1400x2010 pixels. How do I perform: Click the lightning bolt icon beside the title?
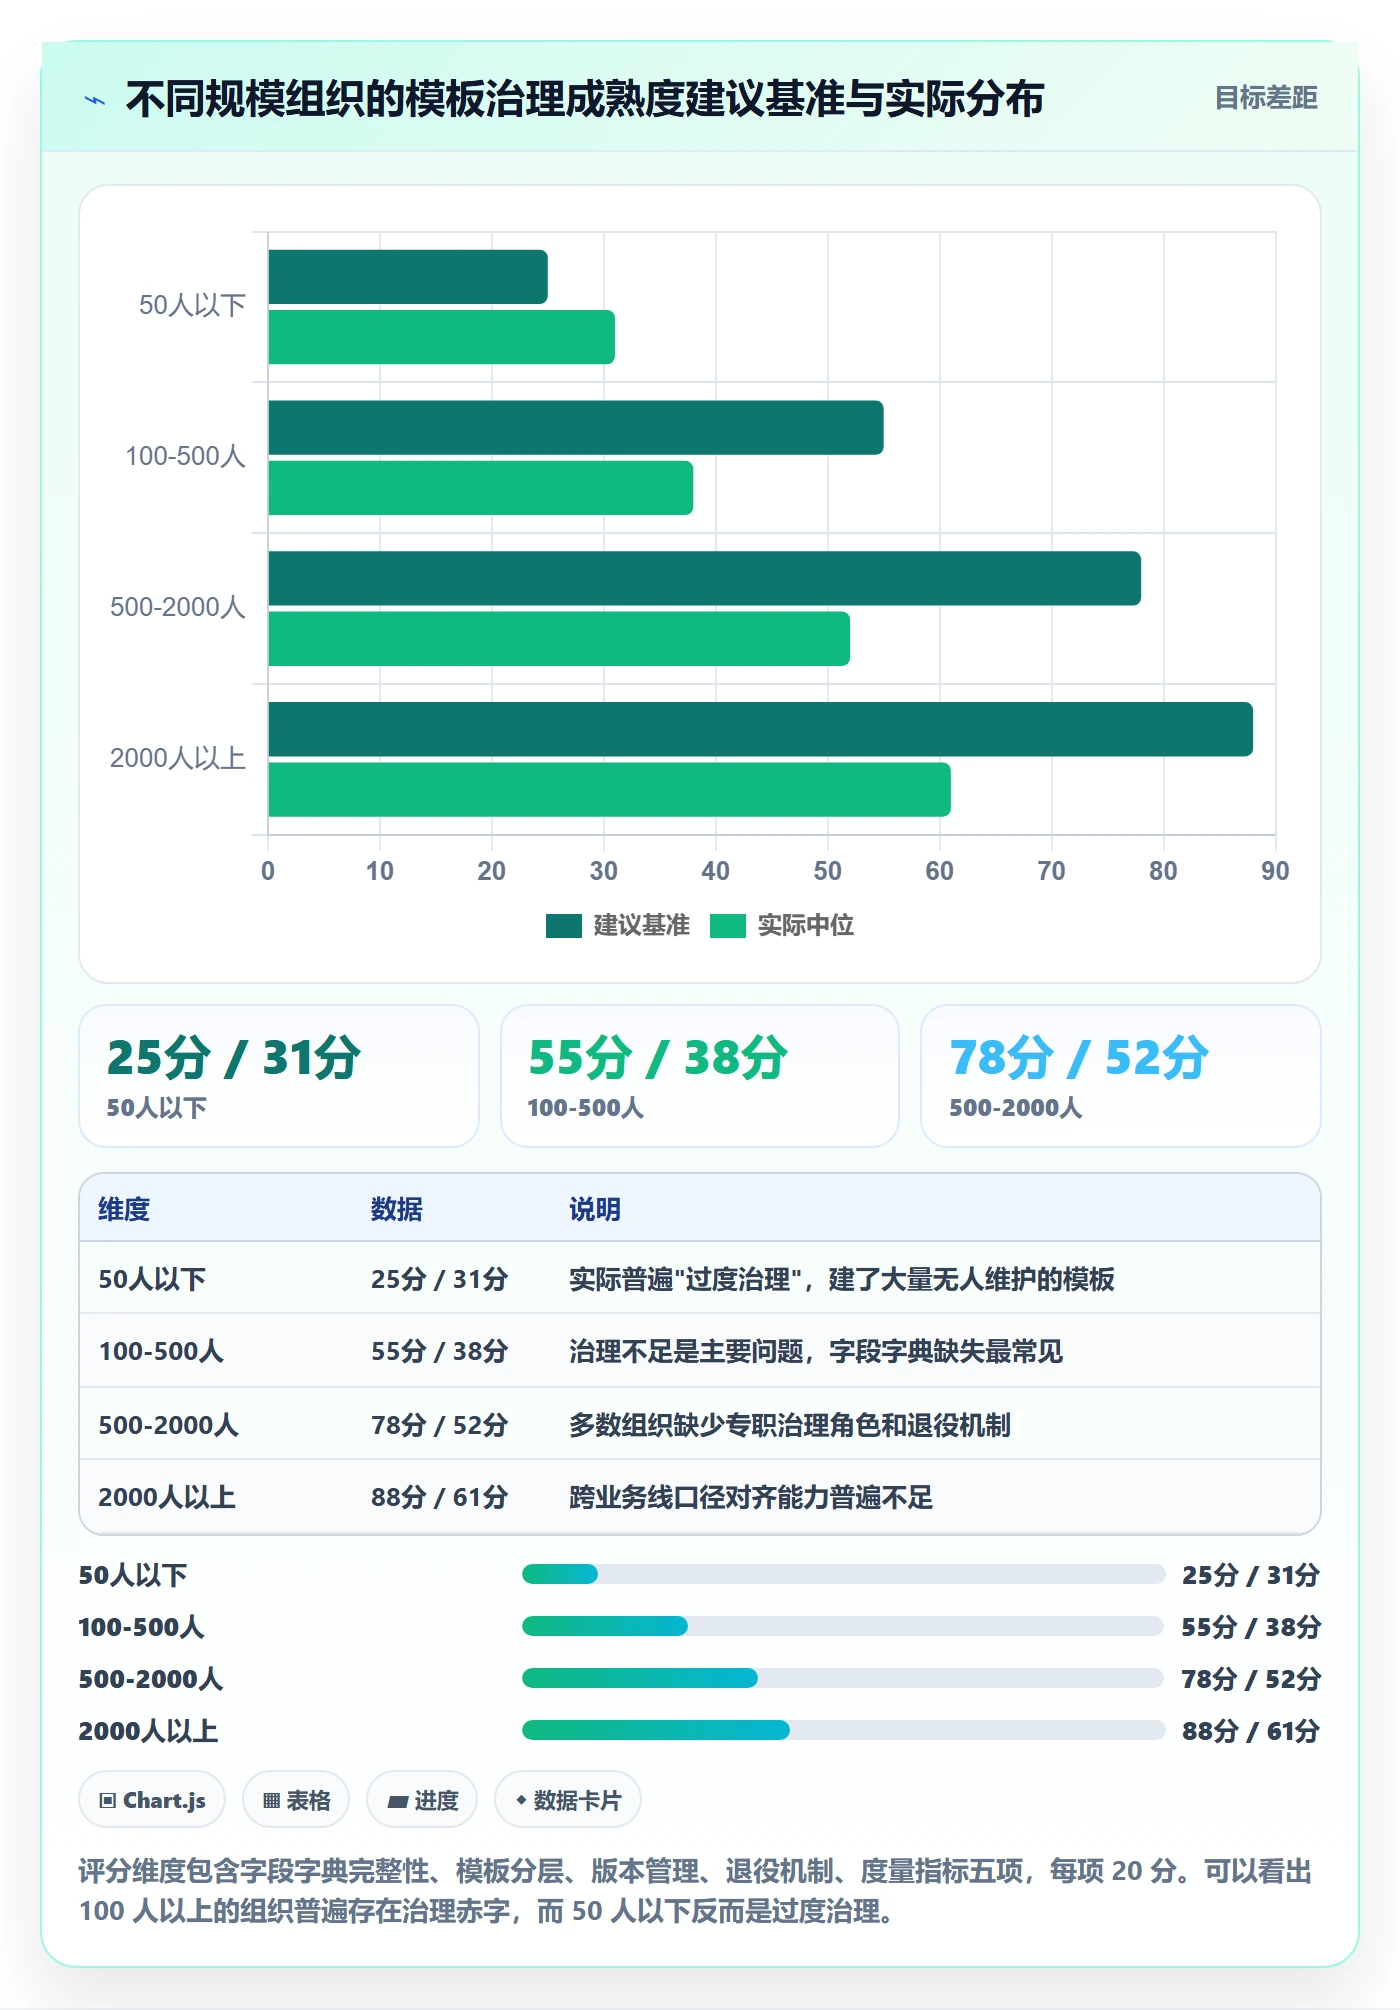tap(95, 100)
